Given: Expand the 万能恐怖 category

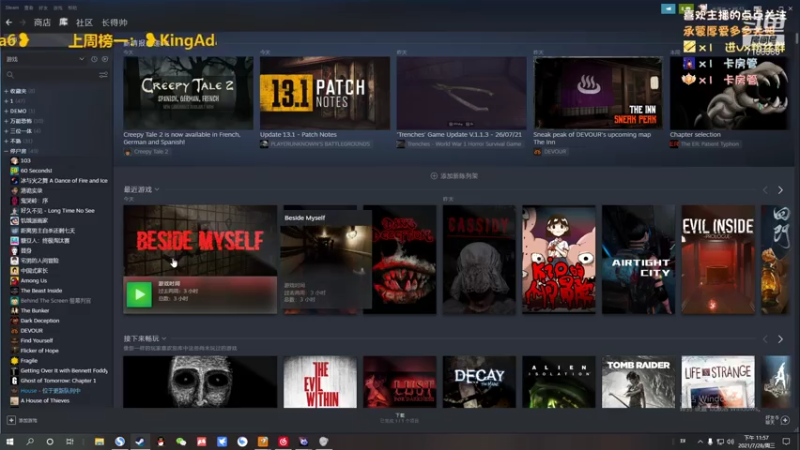Looking at the screenshot, I should (6, 121).
